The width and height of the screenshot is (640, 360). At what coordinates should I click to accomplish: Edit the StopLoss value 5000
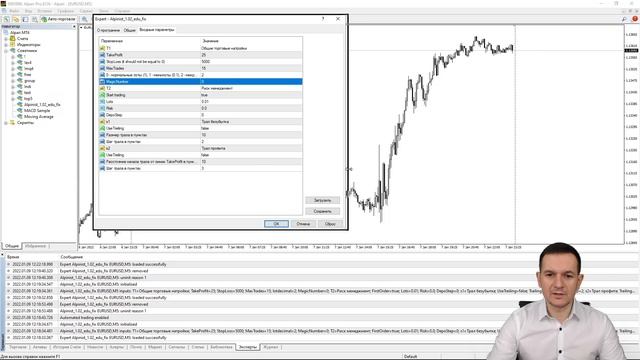[251, 62]
